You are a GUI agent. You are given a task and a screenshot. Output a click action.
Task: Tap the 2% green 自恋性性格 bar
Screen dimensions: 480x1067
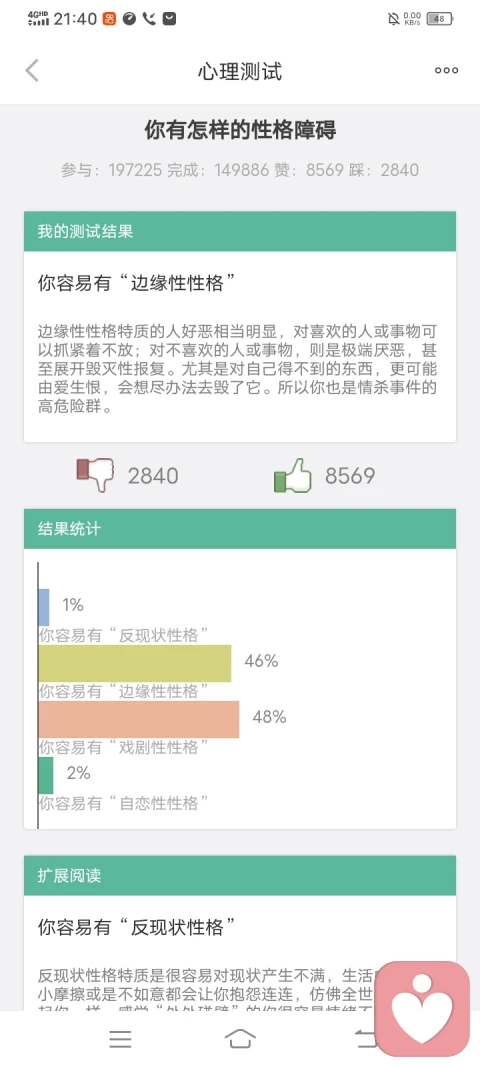(46, 775)
